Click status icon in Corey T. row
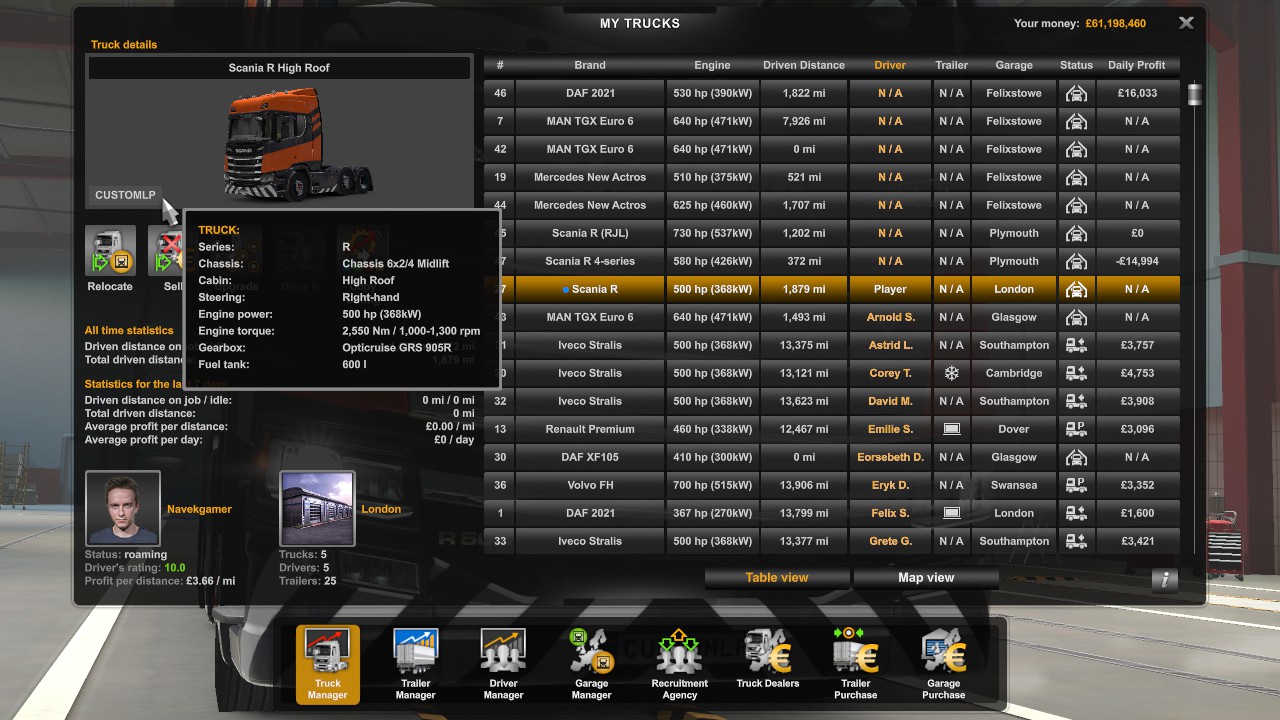Screen dimensions: 1280x720 tap(1076, 373)
